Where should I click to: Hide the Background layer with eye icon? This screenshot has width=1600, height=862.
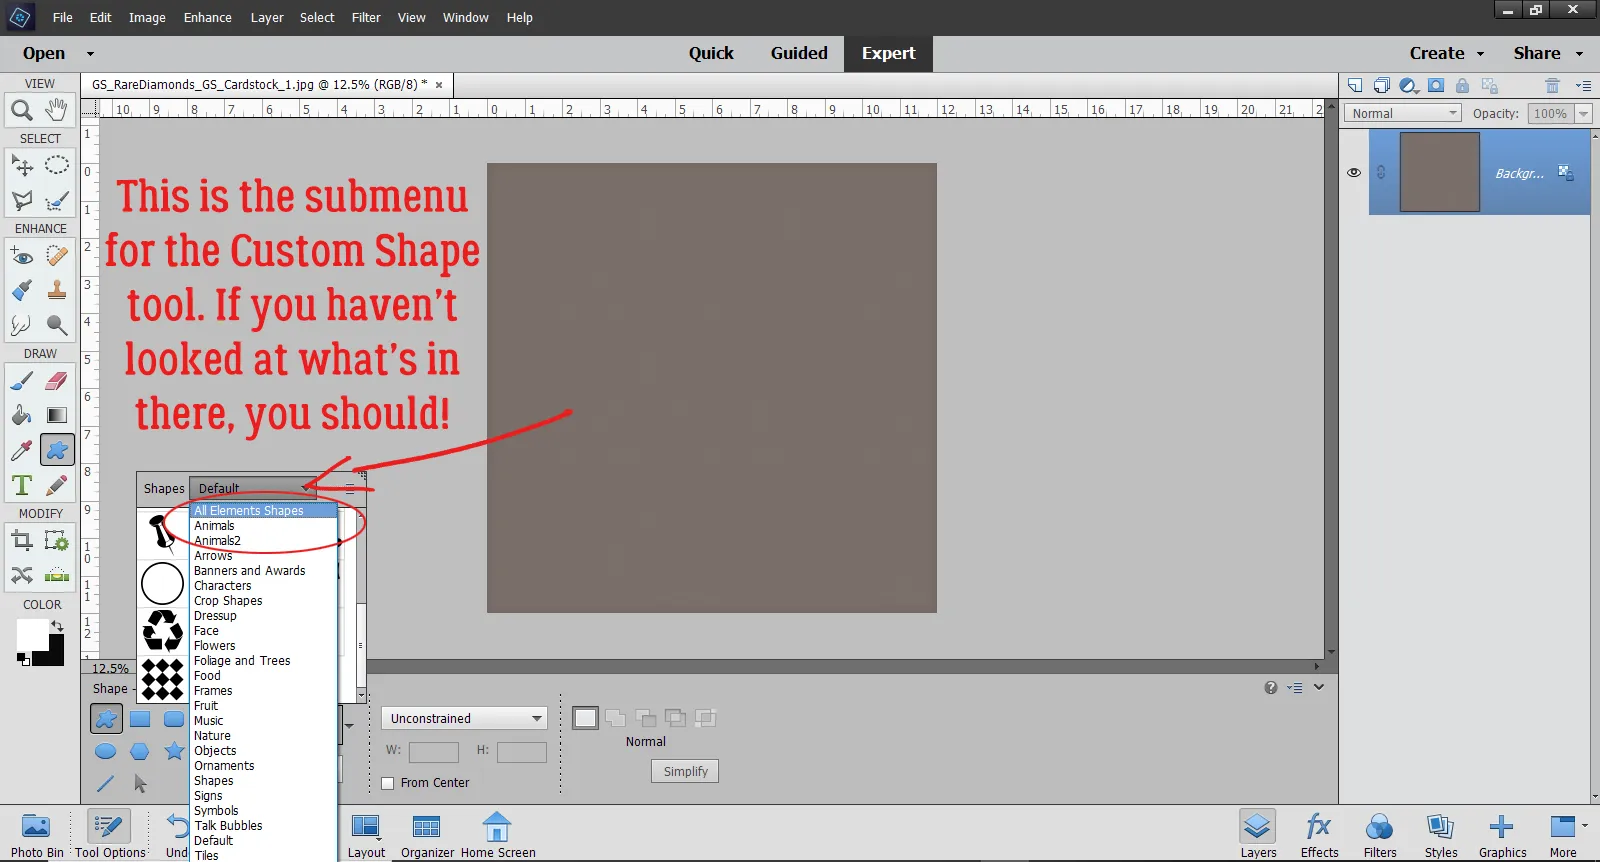1354,173
